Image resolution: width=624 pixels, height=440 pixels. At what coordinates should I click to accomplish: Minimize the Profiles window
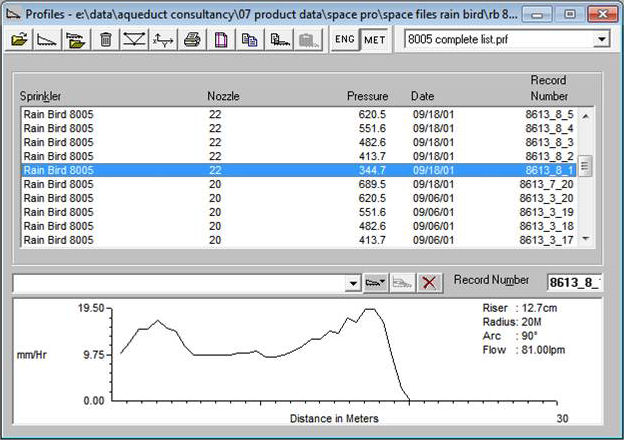pyautogui.click(x=537, y=15)
